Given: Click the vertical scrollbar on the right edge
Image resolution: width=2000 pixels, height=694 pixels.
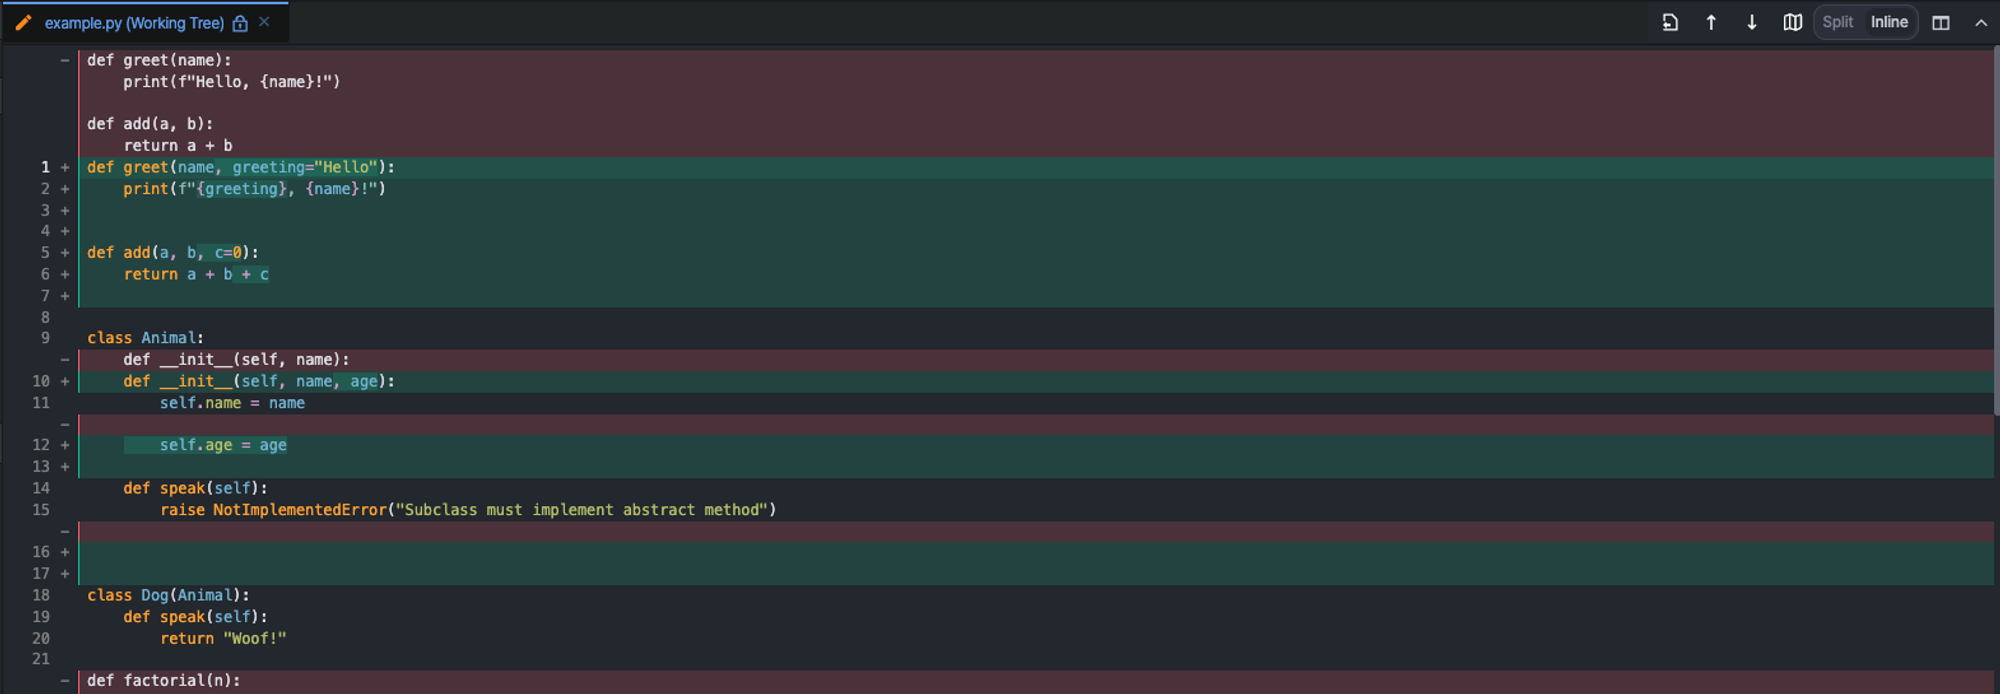Looking at the screenshot, I should [1995, 230].
